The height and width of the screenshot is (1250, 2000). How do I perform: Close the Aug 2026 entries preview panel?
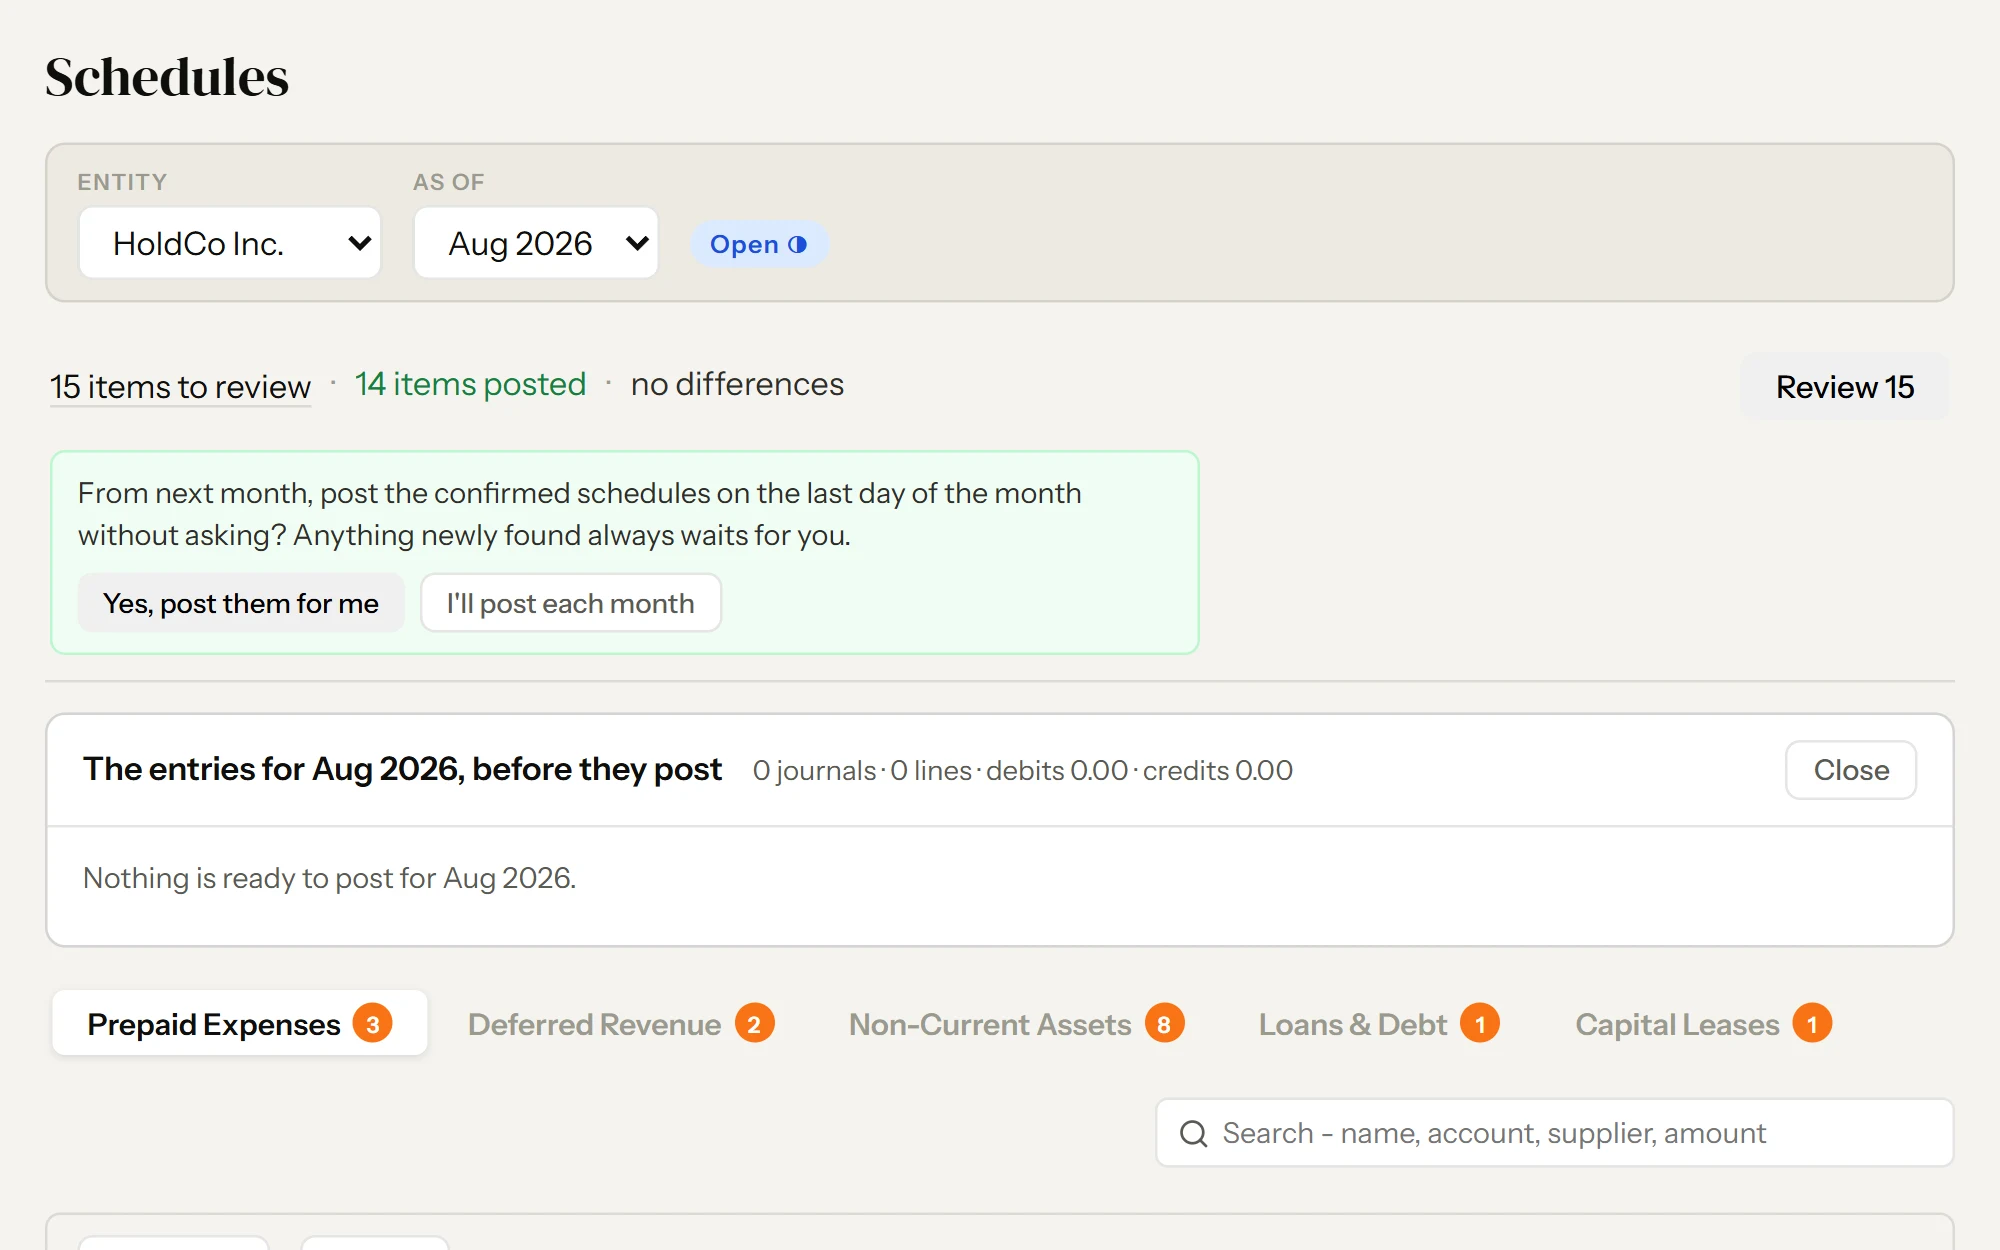(1851, 770)
